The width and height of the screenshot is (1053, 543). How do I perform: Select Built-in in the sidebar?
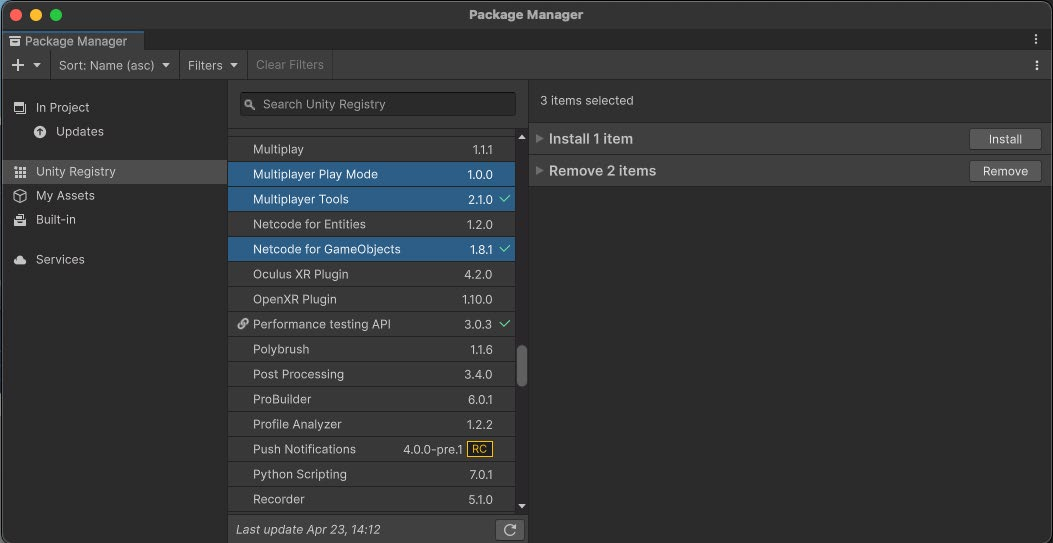[114, 219]
